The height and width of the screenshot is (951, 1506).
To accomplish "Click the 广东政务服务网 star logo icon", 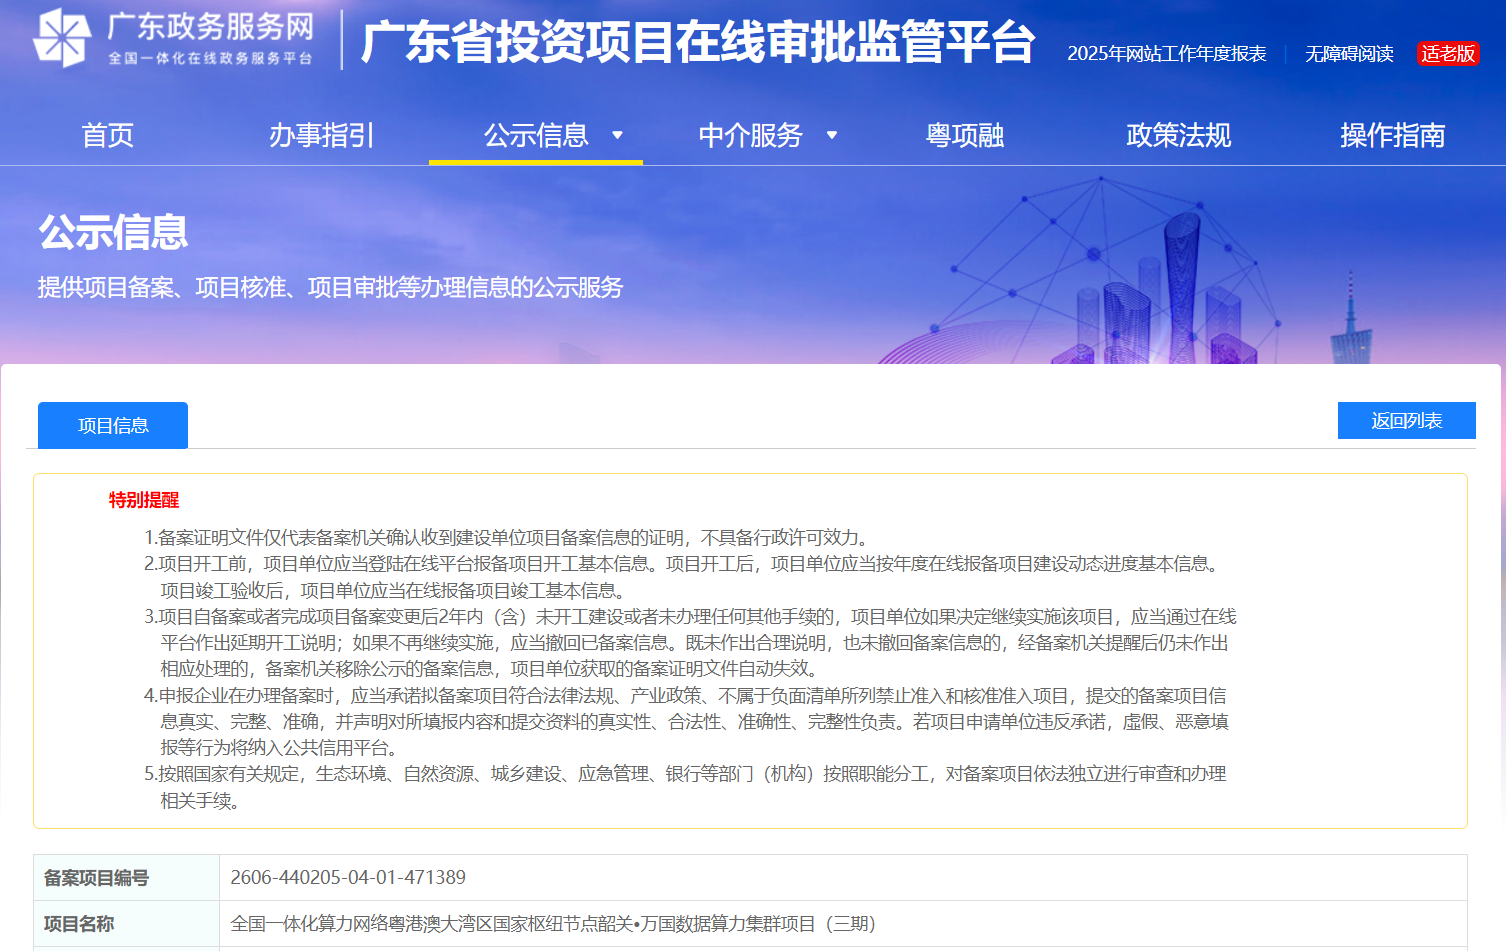I will point(62,38).
